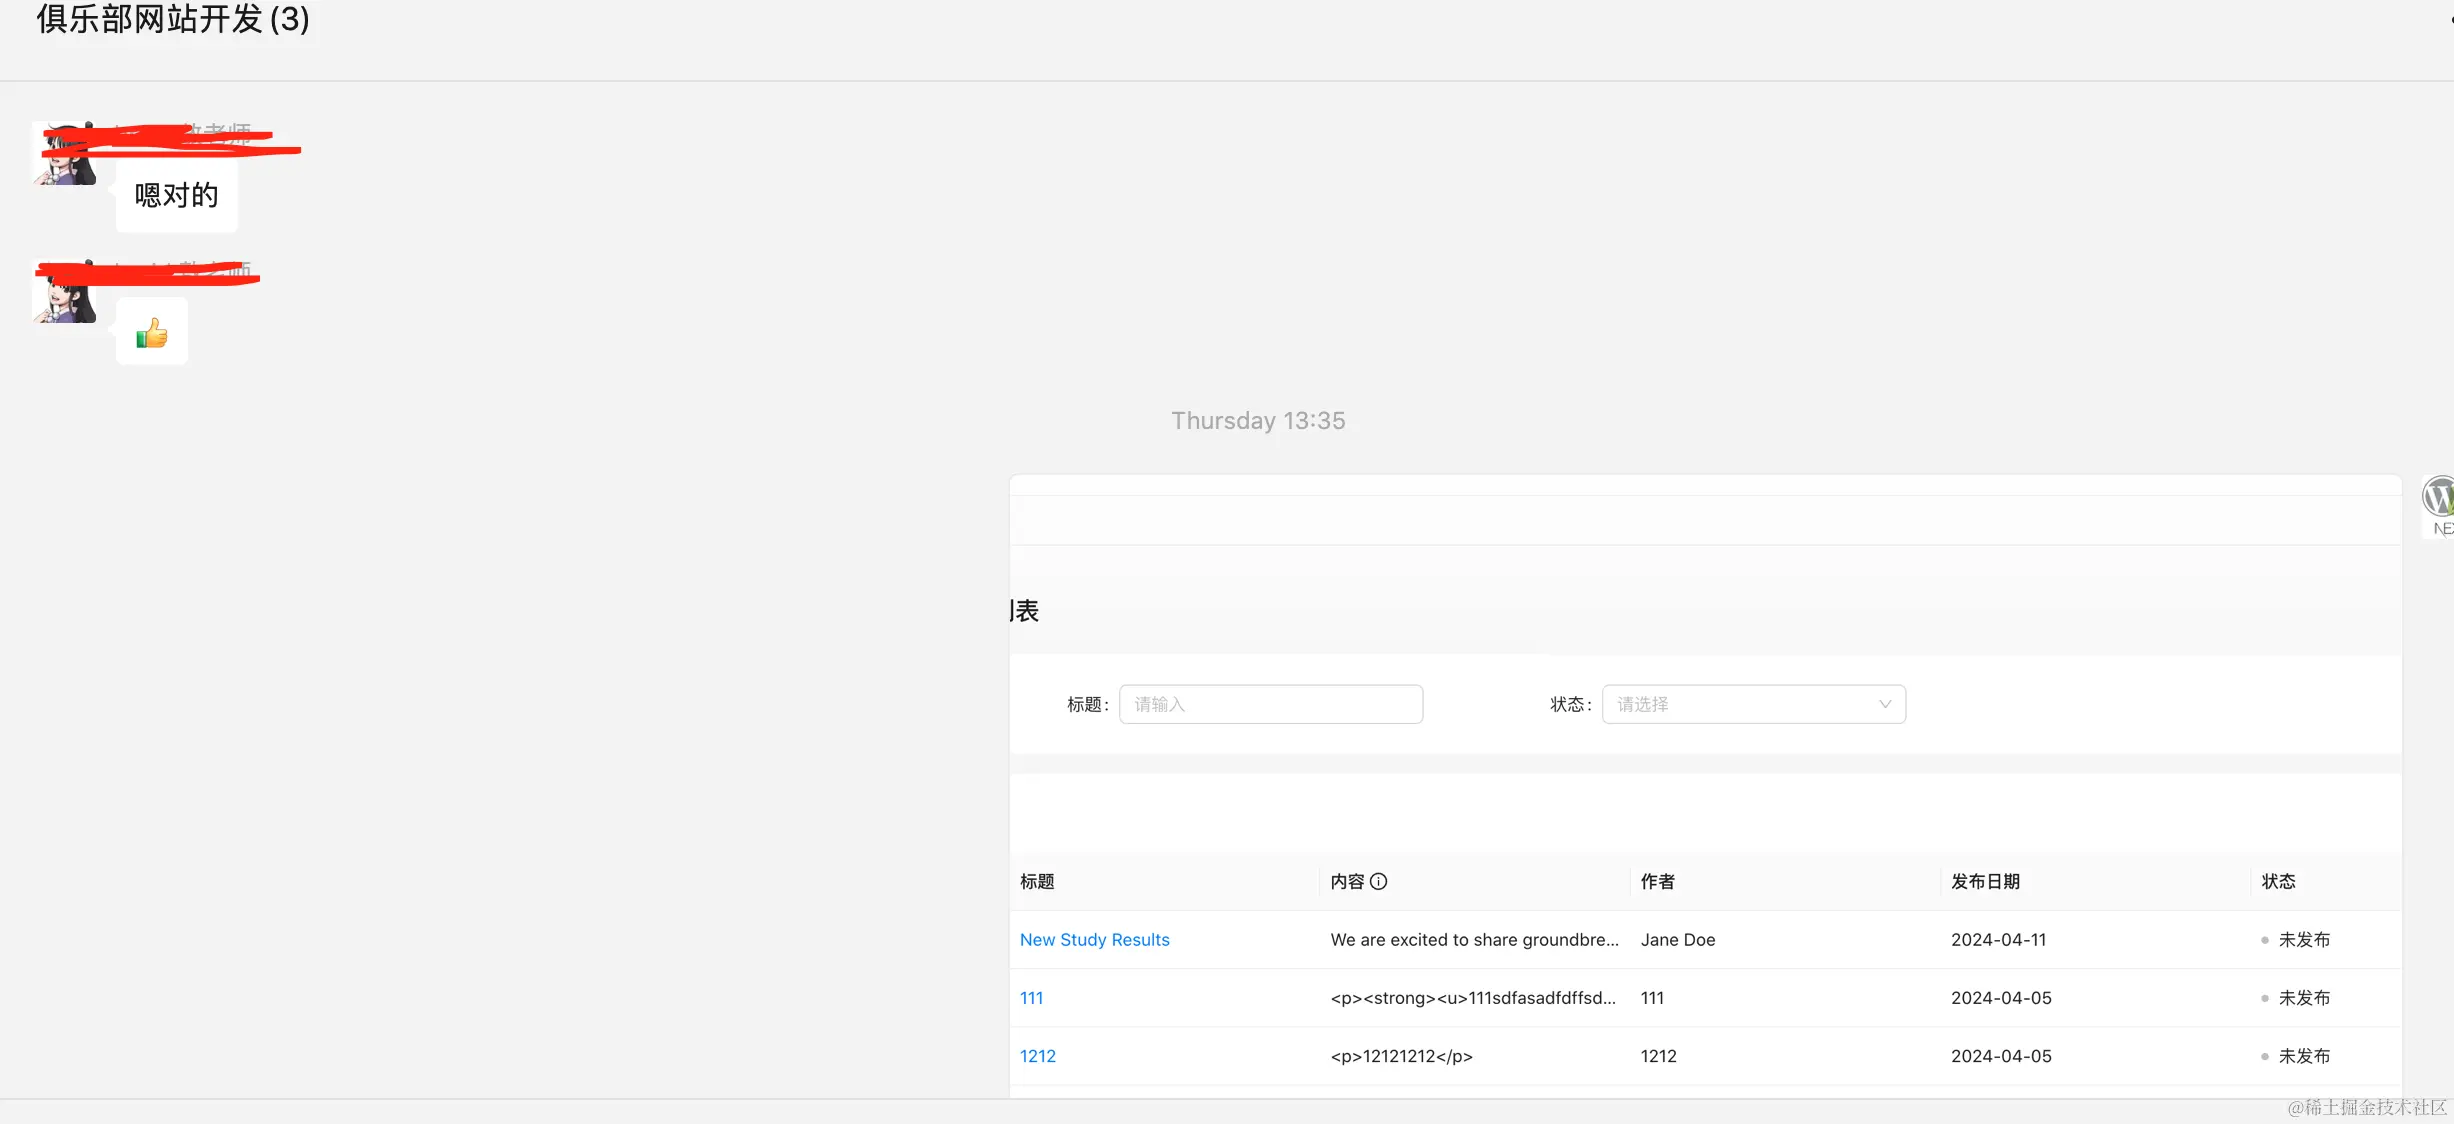The width and height of the screenshot is (2454, 1124).
Task: Open the 111 title link
Action: coord(1031,998)
